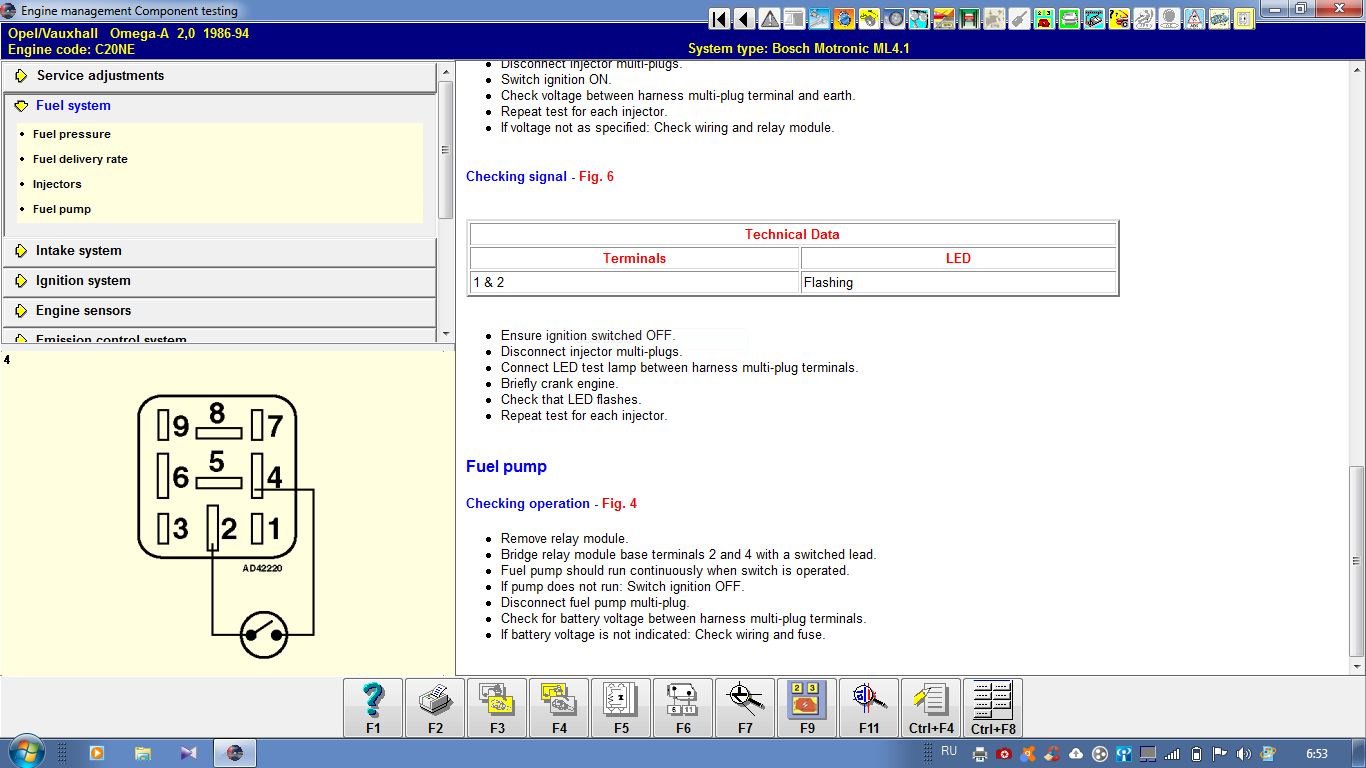This screenshot has width=1366, height=768.
Task: Open the F5 diagram button
Action: pos(621,708)
